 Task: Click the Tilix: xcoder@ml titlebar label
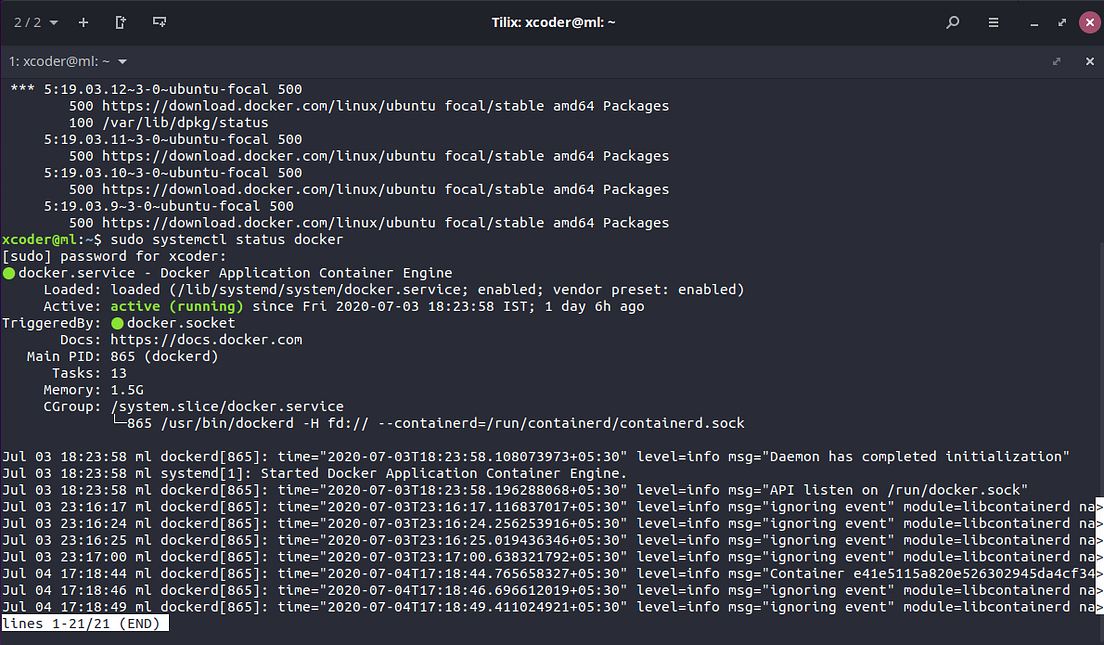(x=553, y=22)
